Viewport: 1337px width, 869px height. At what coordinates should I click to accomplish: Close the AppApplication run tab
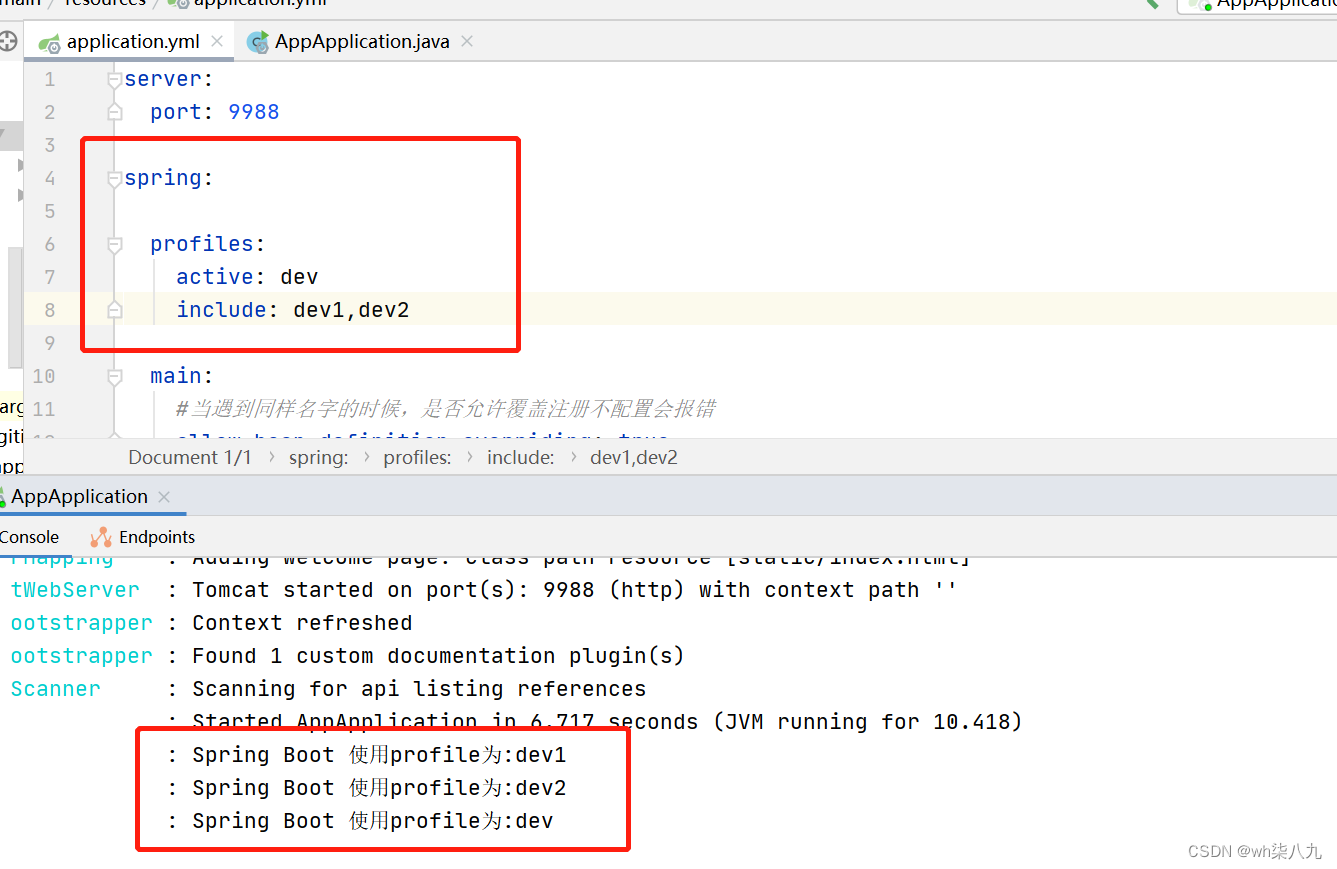164,497
